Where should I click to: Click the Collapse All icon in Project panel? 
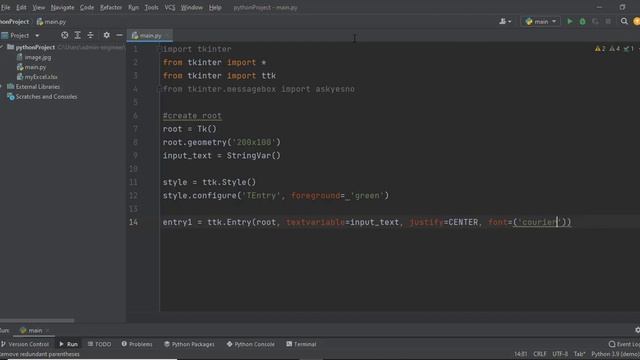pos(90,36)
